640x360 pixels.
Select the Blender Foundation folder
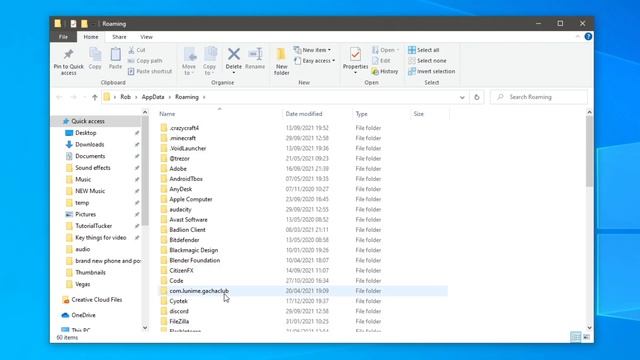194,260
